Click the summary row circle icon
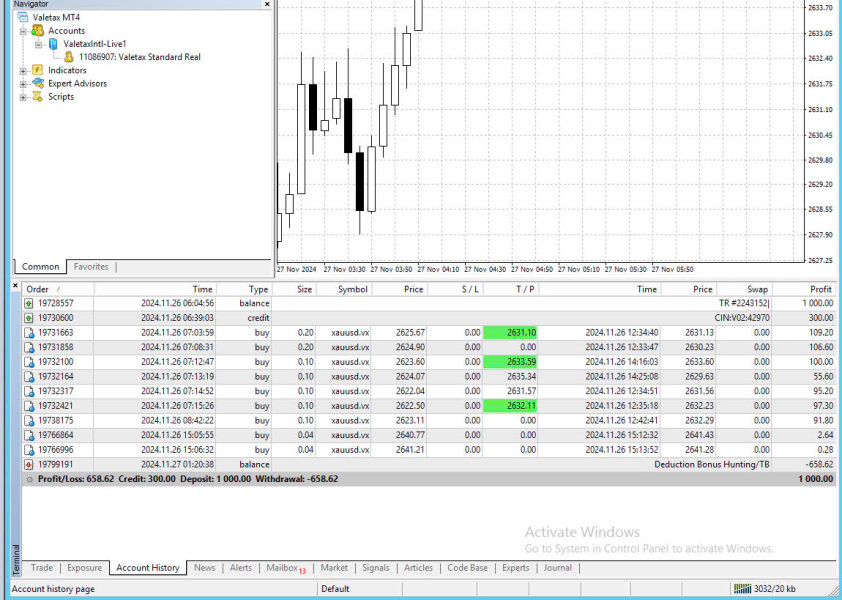The width and height of the screenshot is (842, 600). click(30, 479)
